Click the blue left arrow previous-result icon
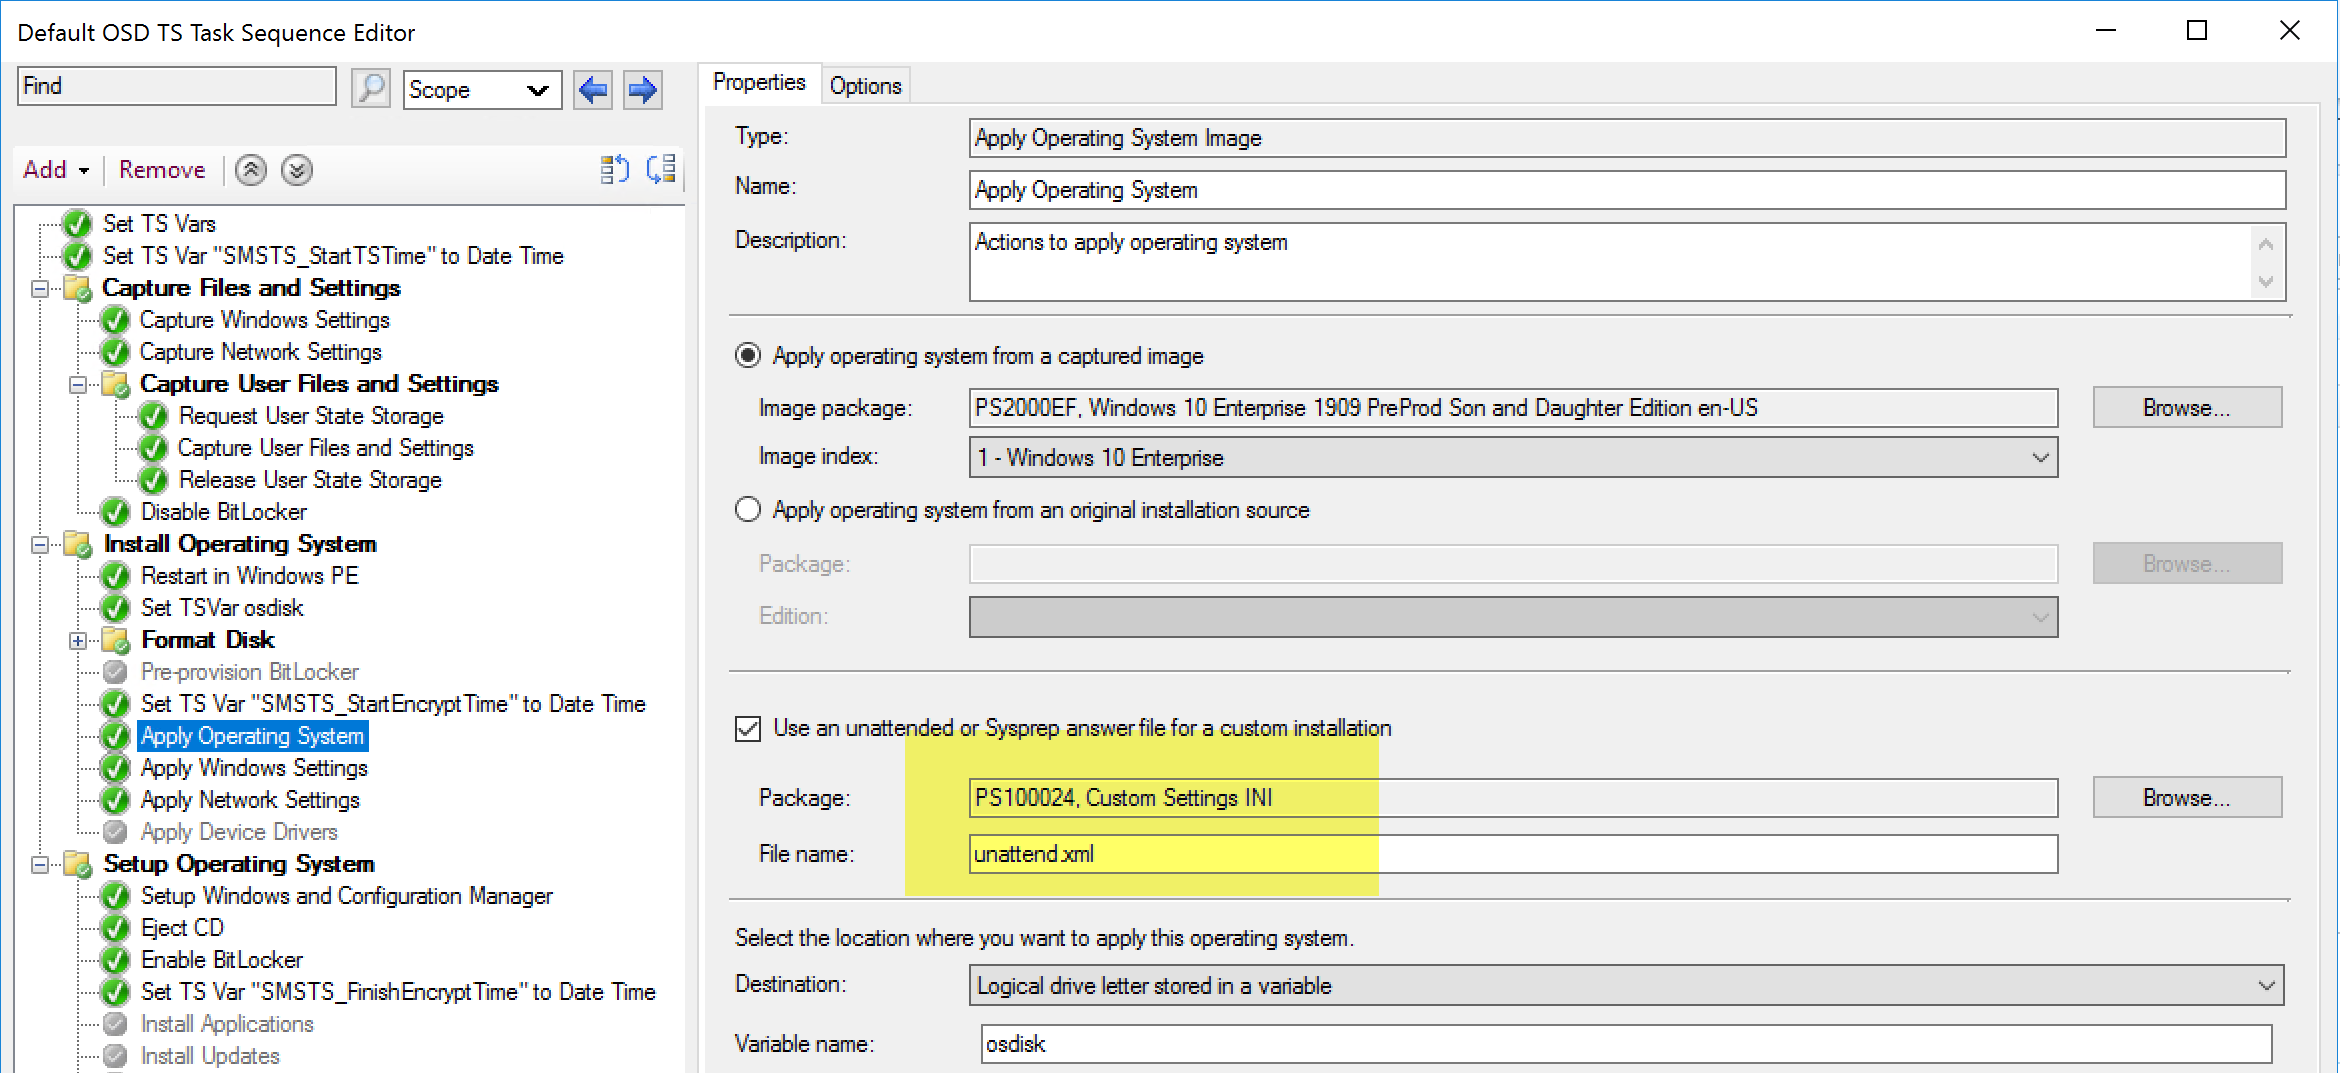Screen dimensions: 2340x1073 [x=593, y=90]
